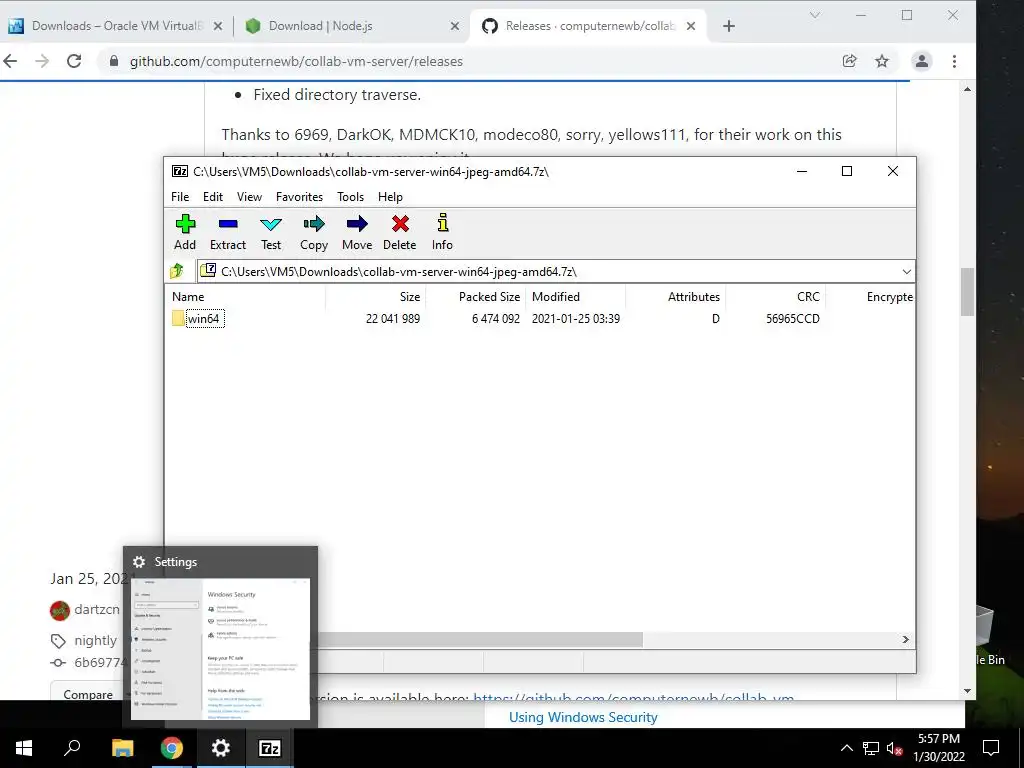The image size is (1024, 768).
Task: Open the Edit menu
Action: (x=213, y=197)
